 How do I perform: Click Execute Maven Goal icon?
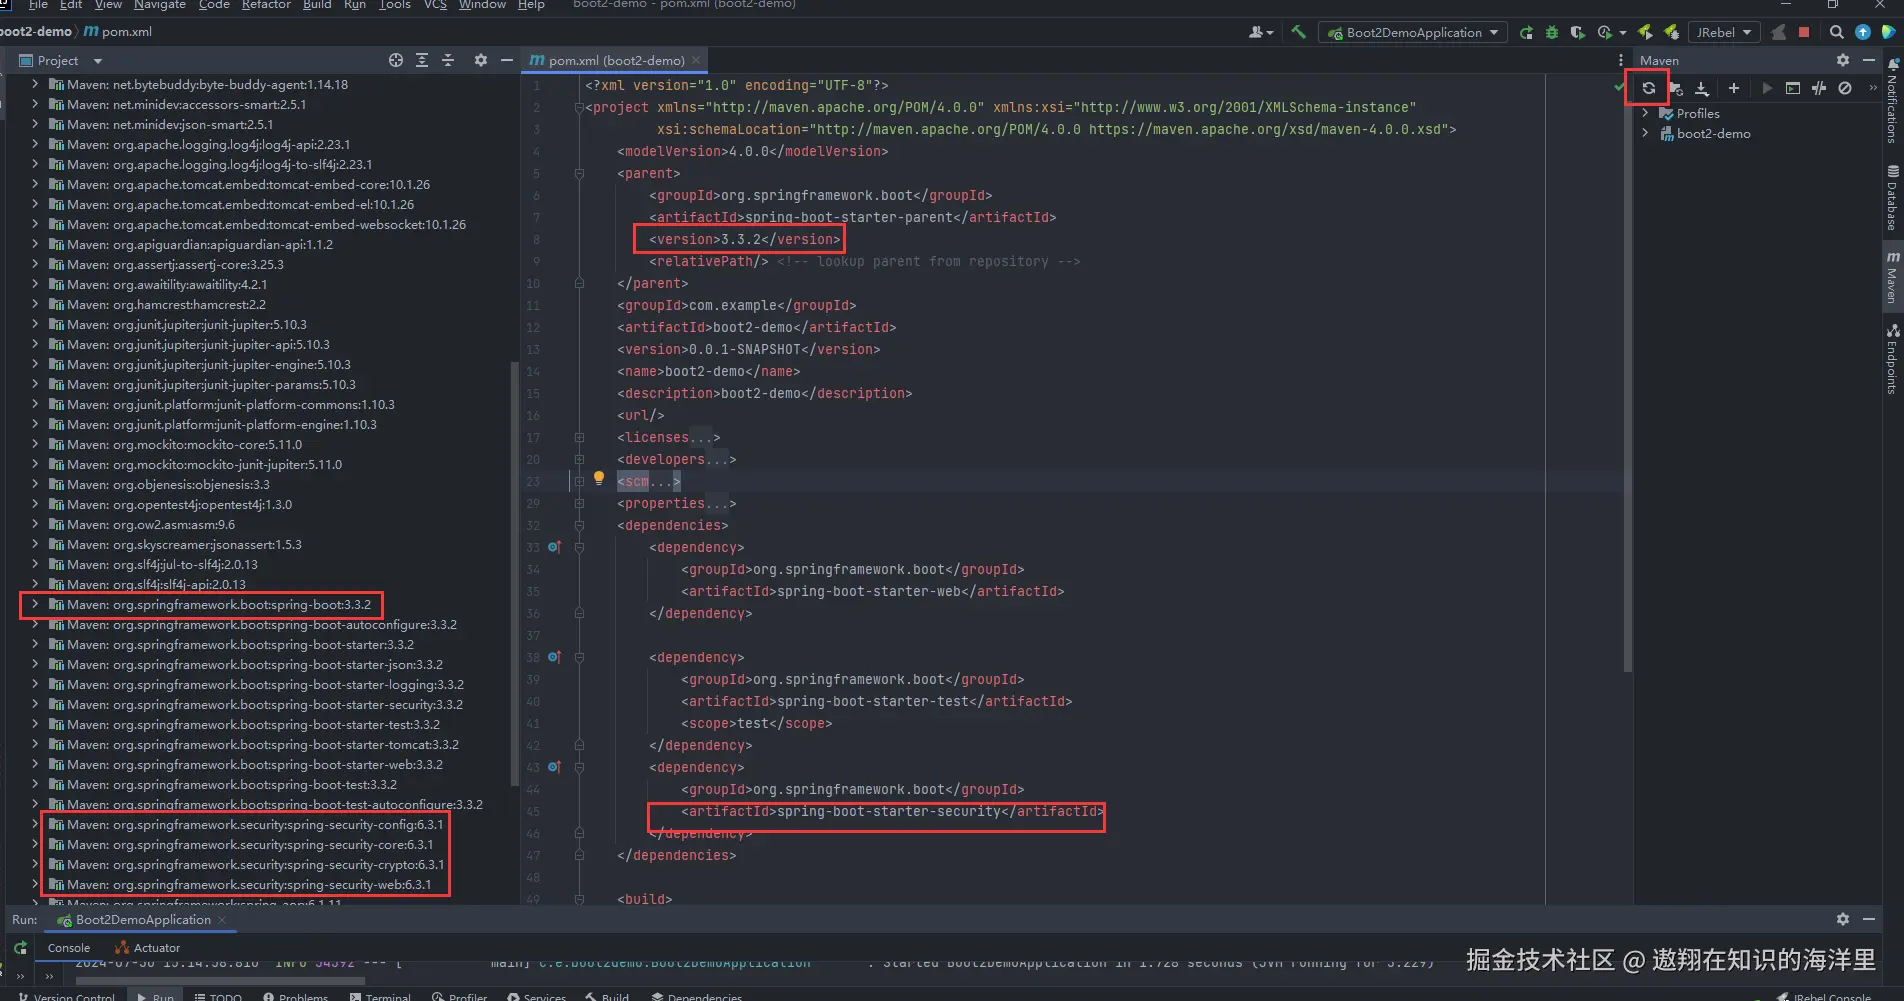1793,88
